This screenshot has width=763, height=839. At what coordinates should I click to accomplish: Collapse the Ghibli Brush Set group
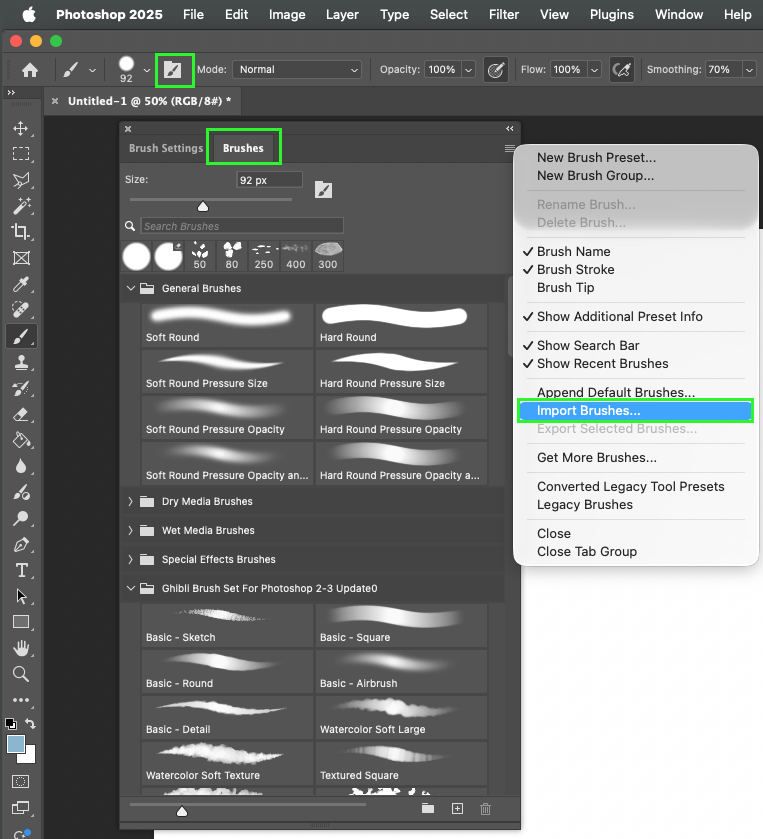(131, 588)
